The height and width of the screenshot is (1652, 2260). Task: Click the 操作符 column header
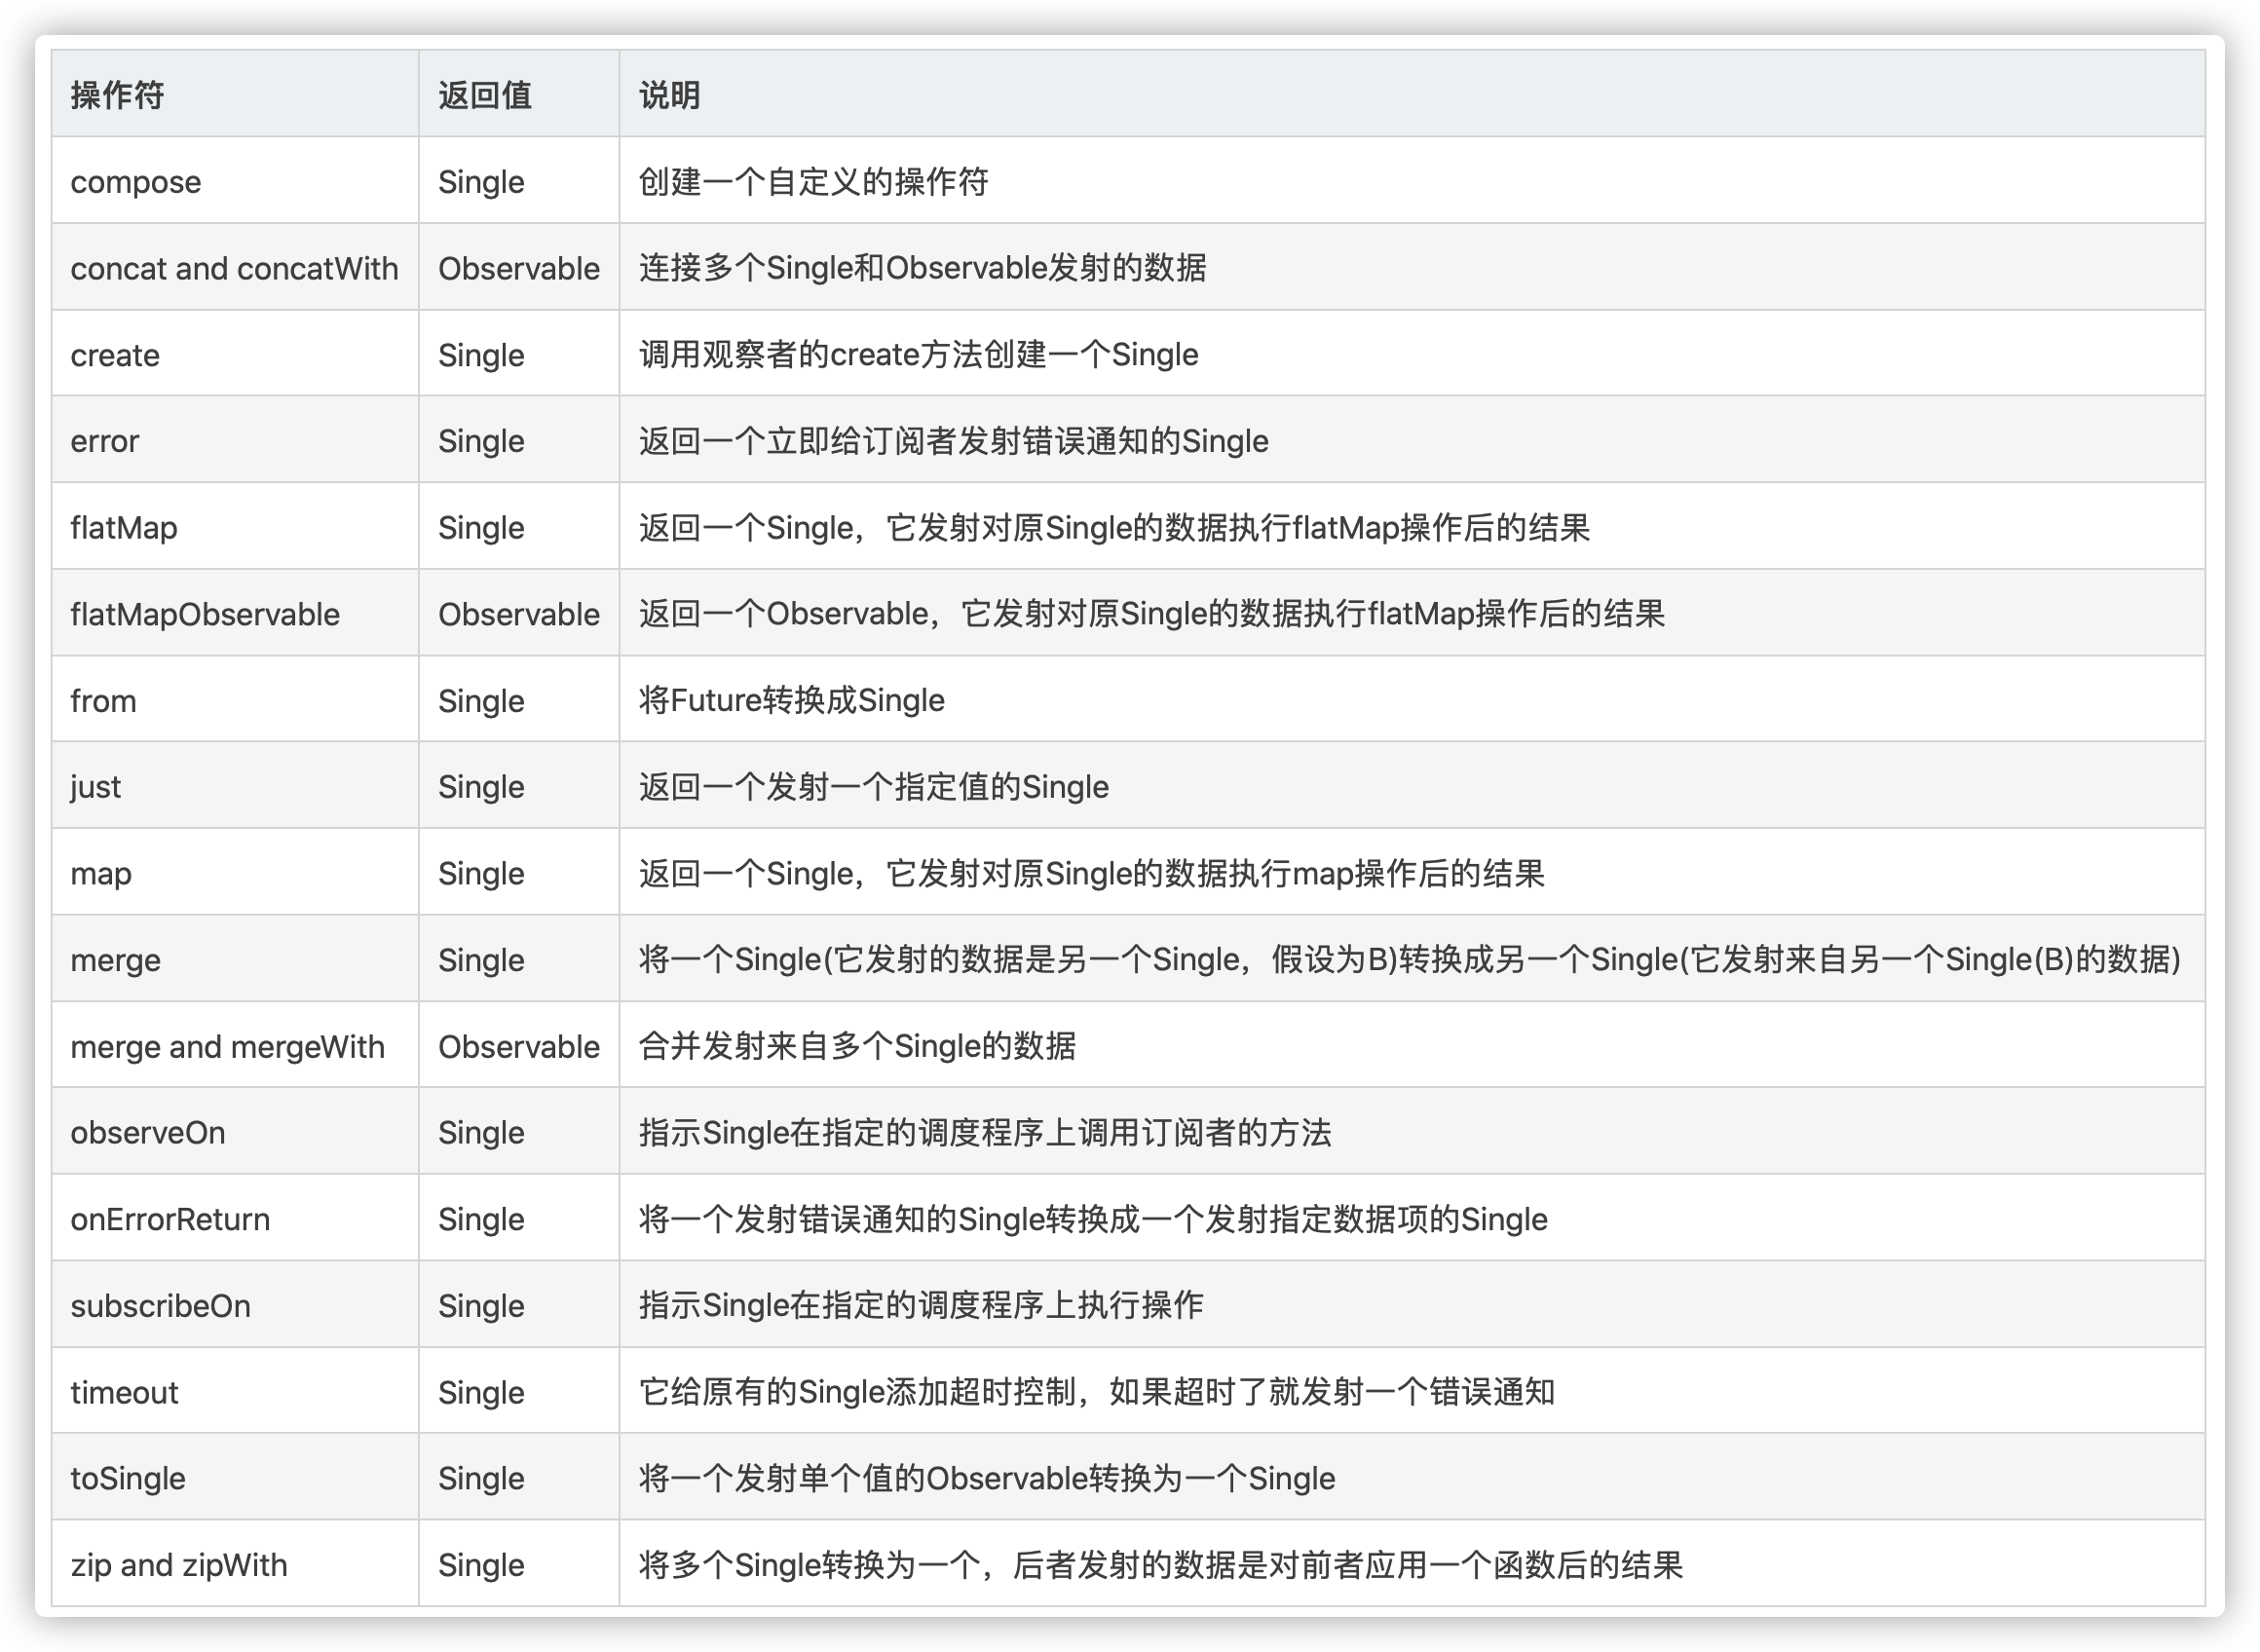click(x=117, y=95)
